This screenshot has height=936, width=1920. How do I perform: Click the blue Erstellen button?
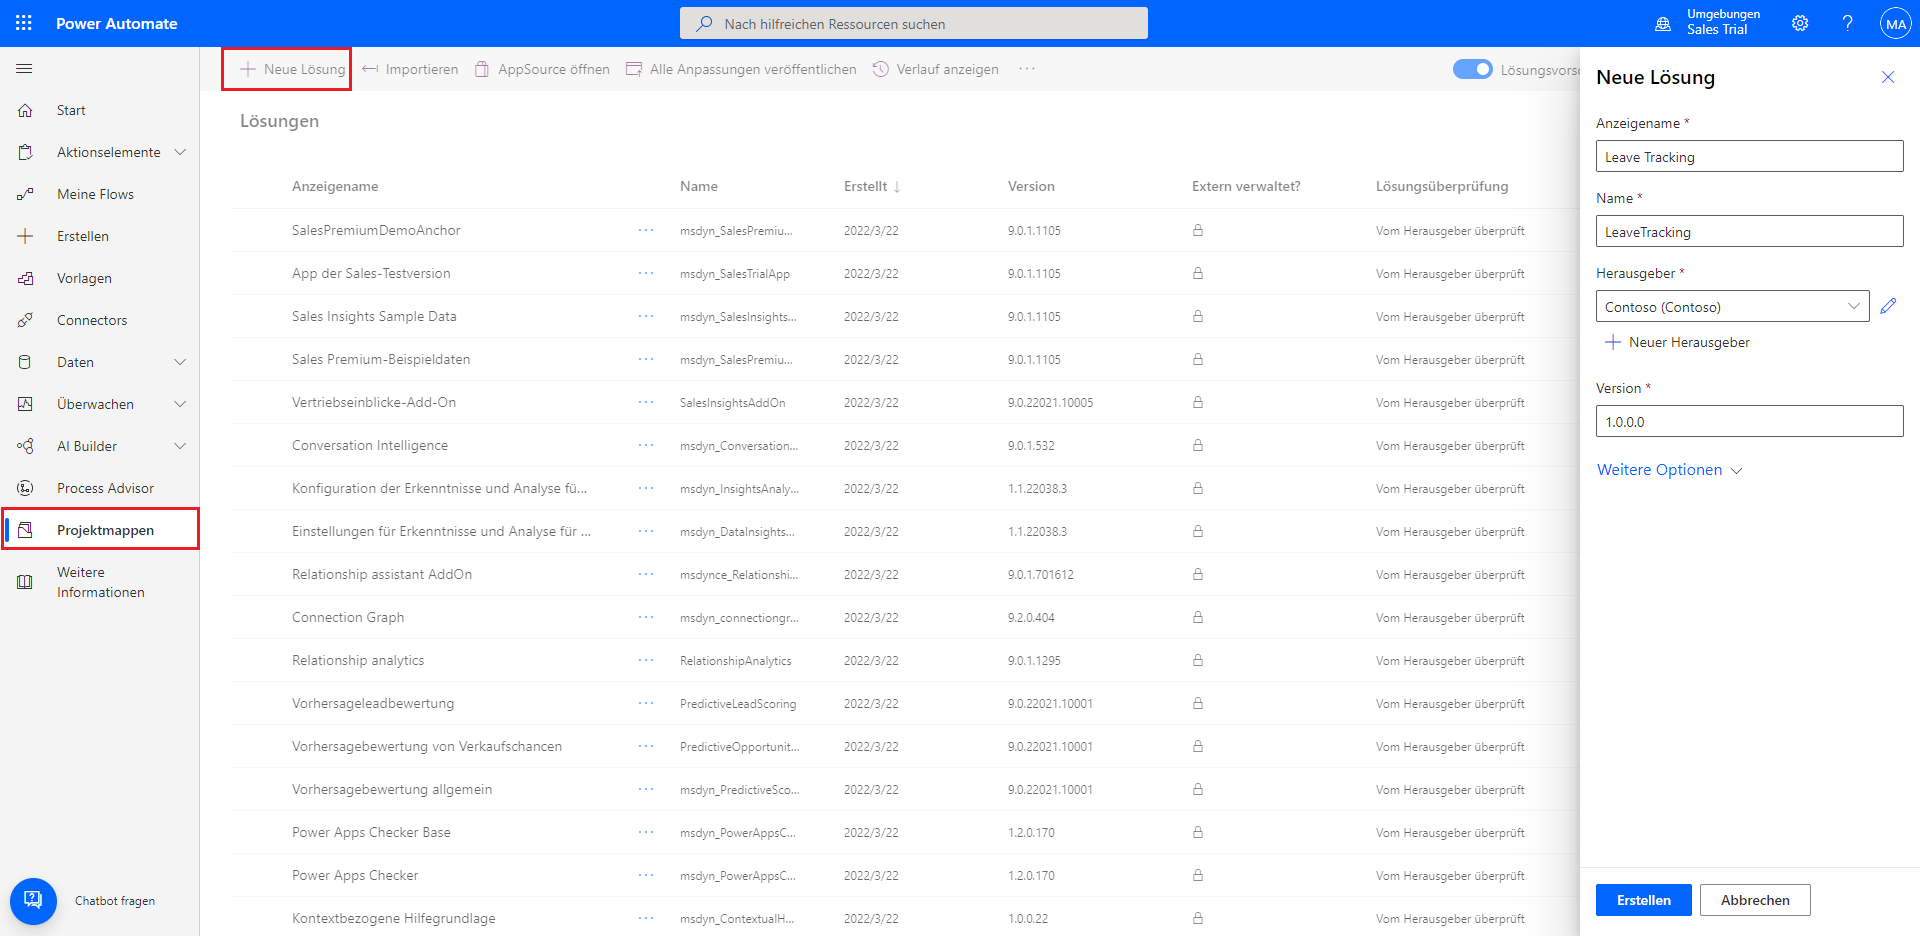(x=1643, y=900)
